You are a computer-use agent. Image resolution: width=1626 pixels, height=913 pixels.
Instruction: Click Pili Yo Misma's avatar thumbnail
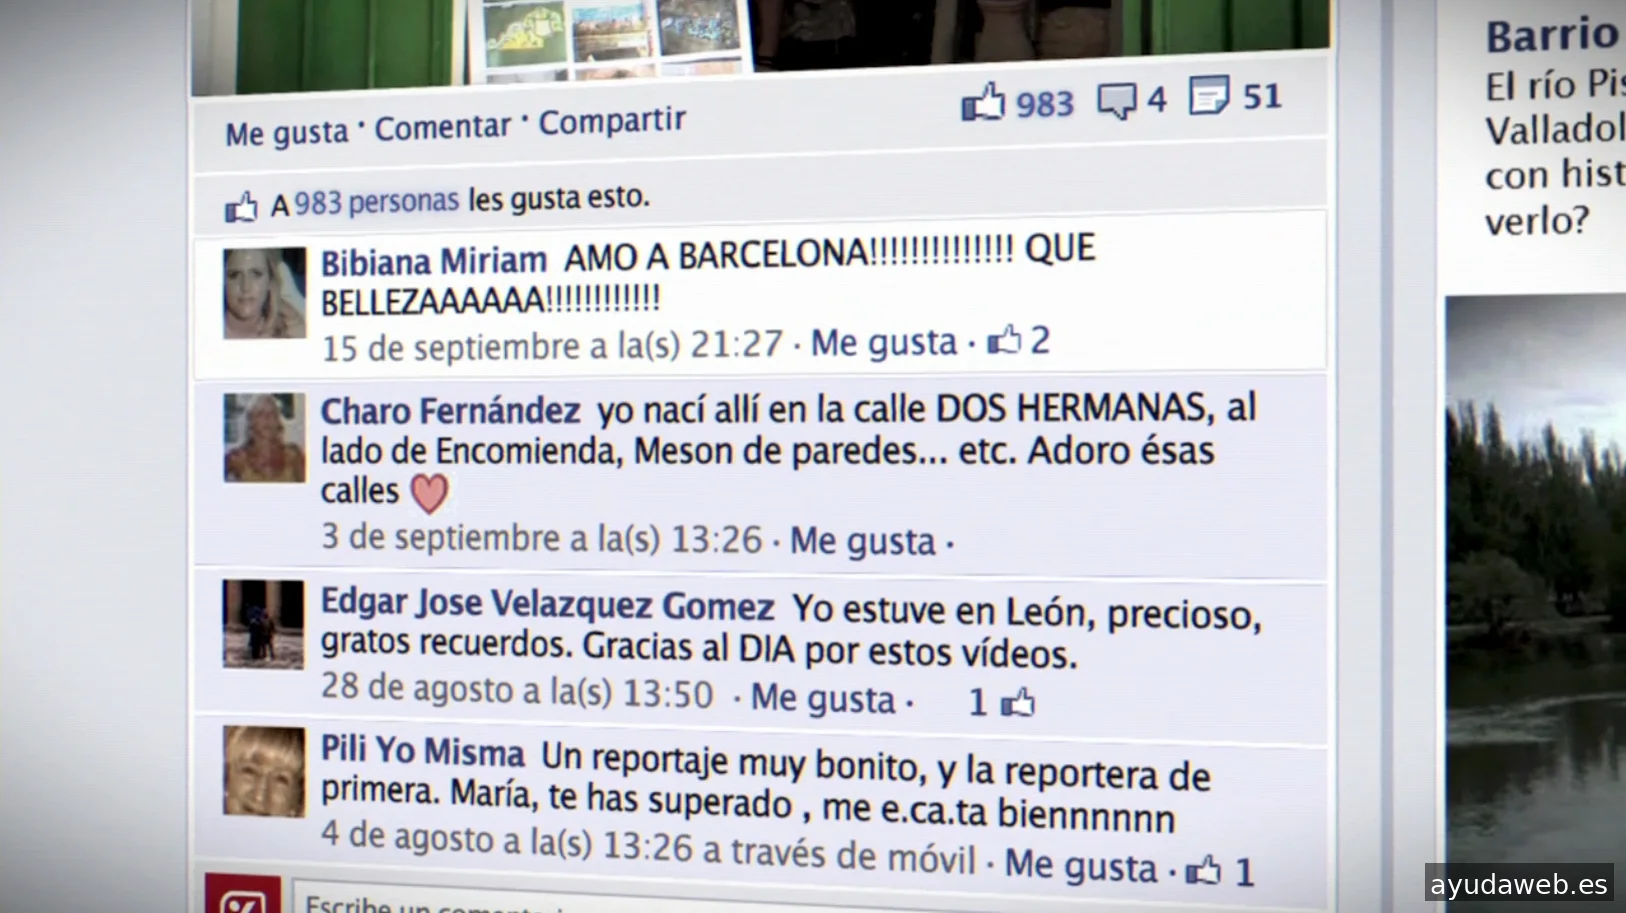point(264,771)
